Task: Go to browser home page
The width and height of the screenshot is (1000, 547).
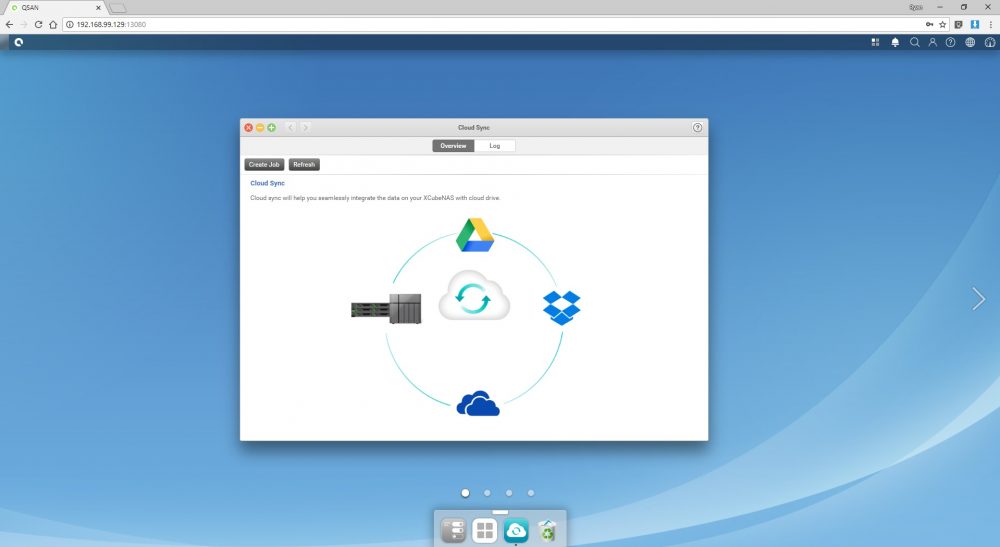Action: pos(53,24)
